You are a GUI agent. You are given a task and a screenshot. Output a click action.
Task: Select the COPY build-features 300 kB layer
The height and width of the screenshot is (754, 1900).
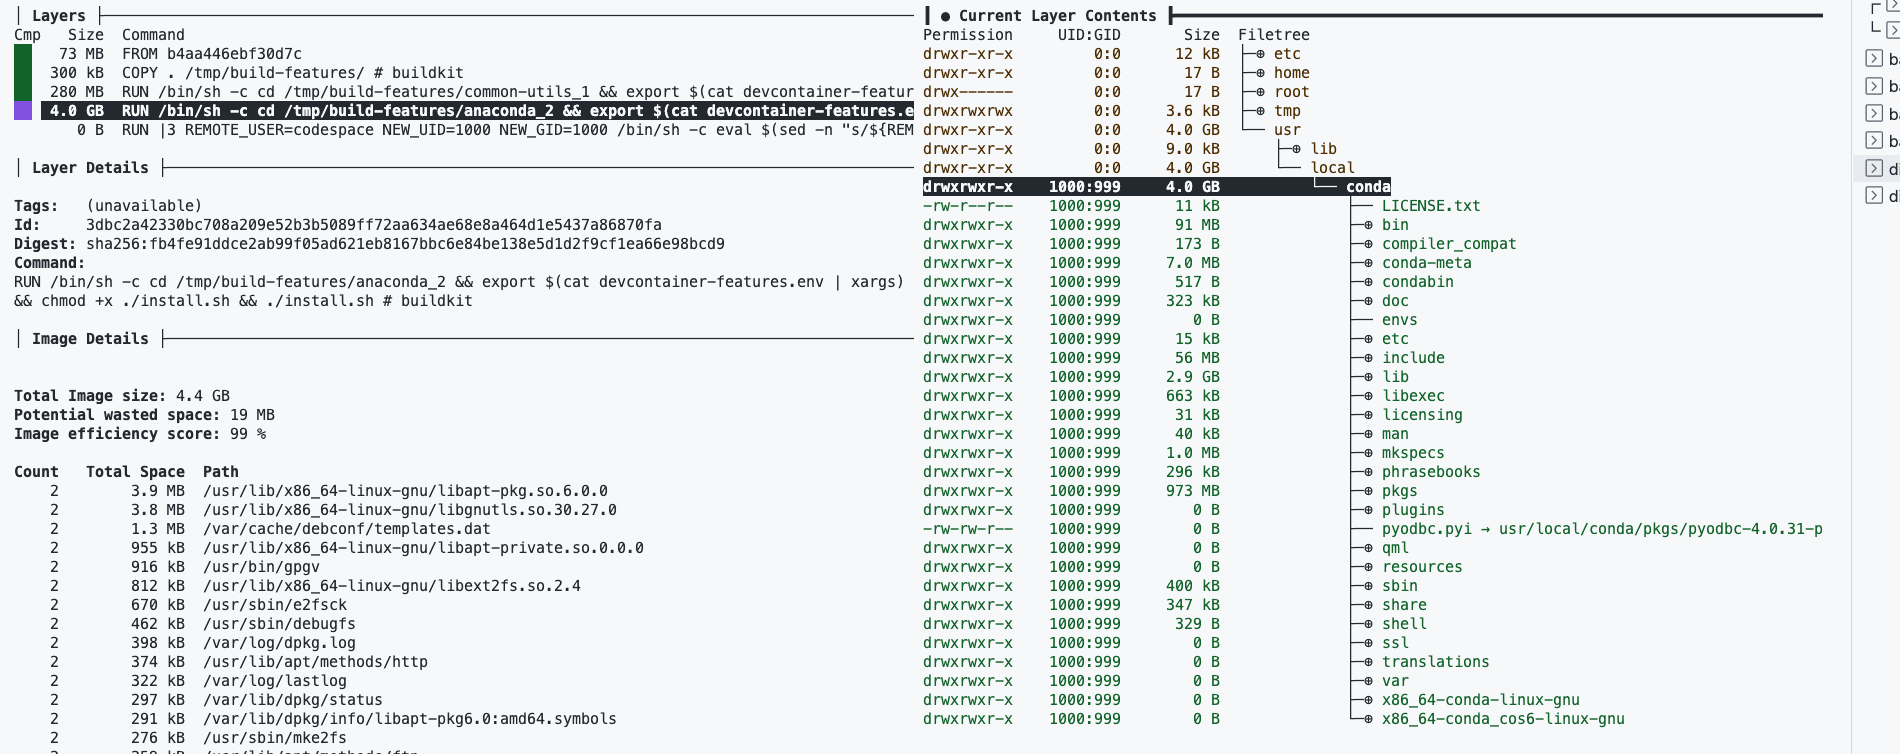coord(256,73)
